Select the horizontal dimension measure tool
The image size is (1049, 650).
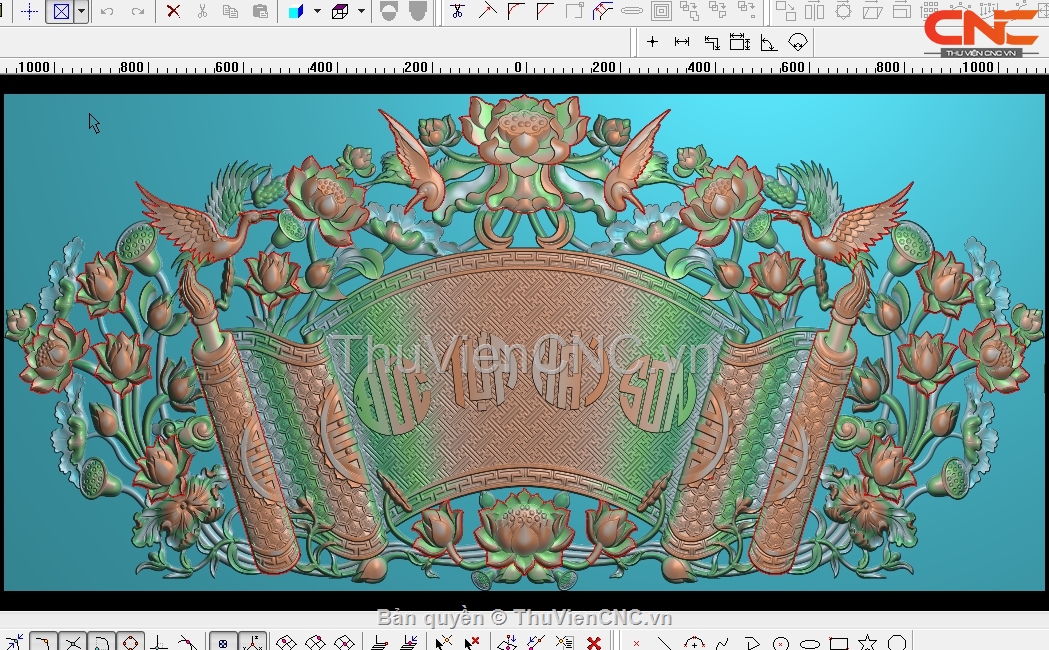682,42
